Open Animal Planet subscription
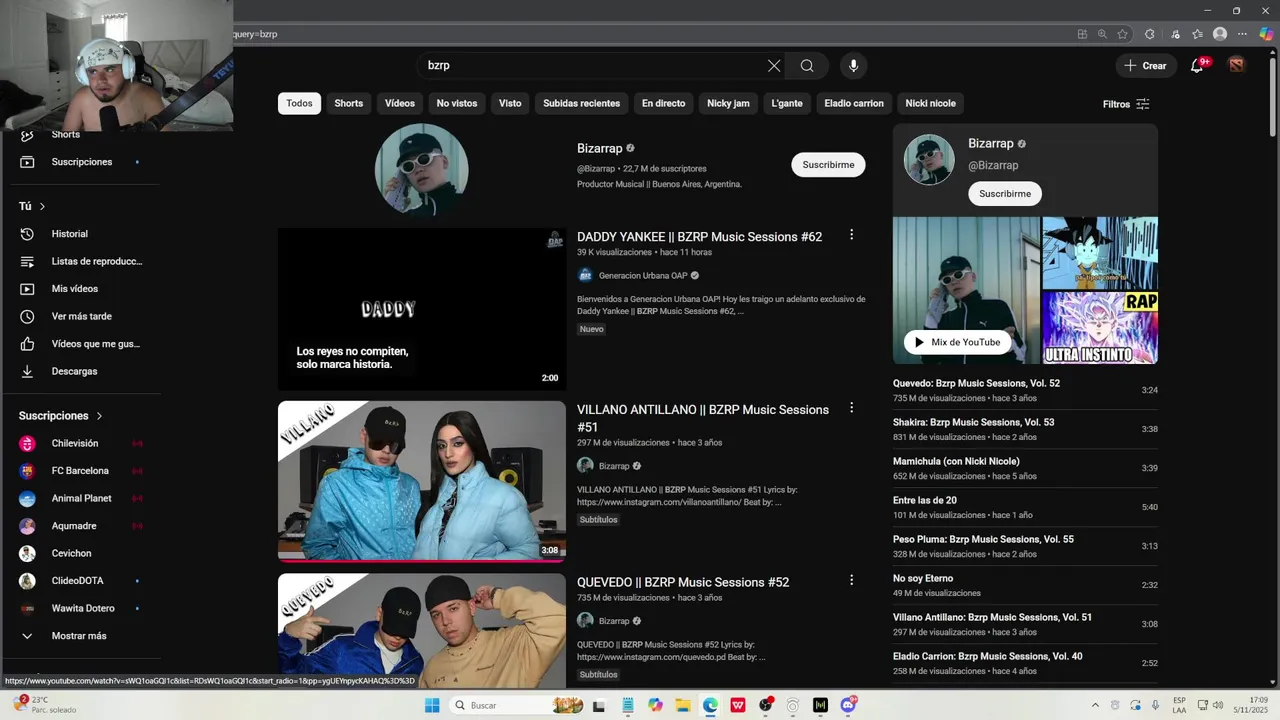This screenshot has height=720, width=1280. pos(83,498)
